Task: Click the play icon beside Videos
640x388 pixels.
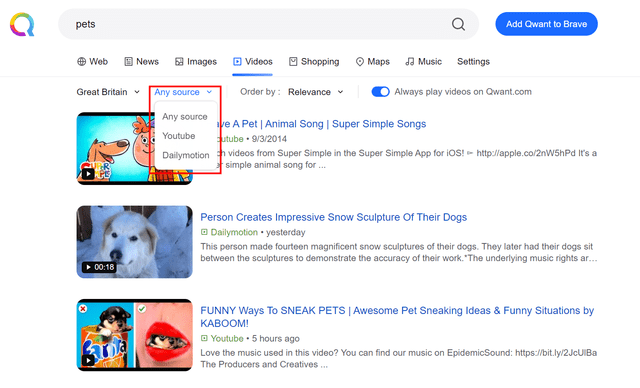Action: (237, 62)
